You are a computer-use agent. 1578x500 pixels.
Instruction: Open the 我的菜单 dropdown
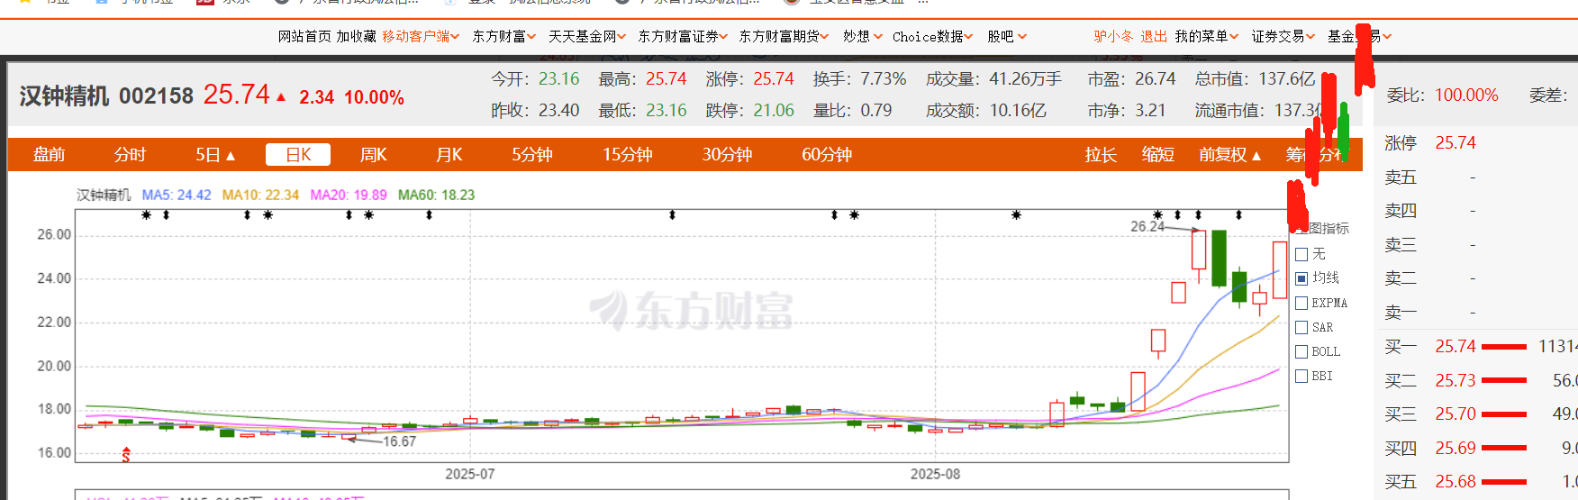click(1207, 36)
